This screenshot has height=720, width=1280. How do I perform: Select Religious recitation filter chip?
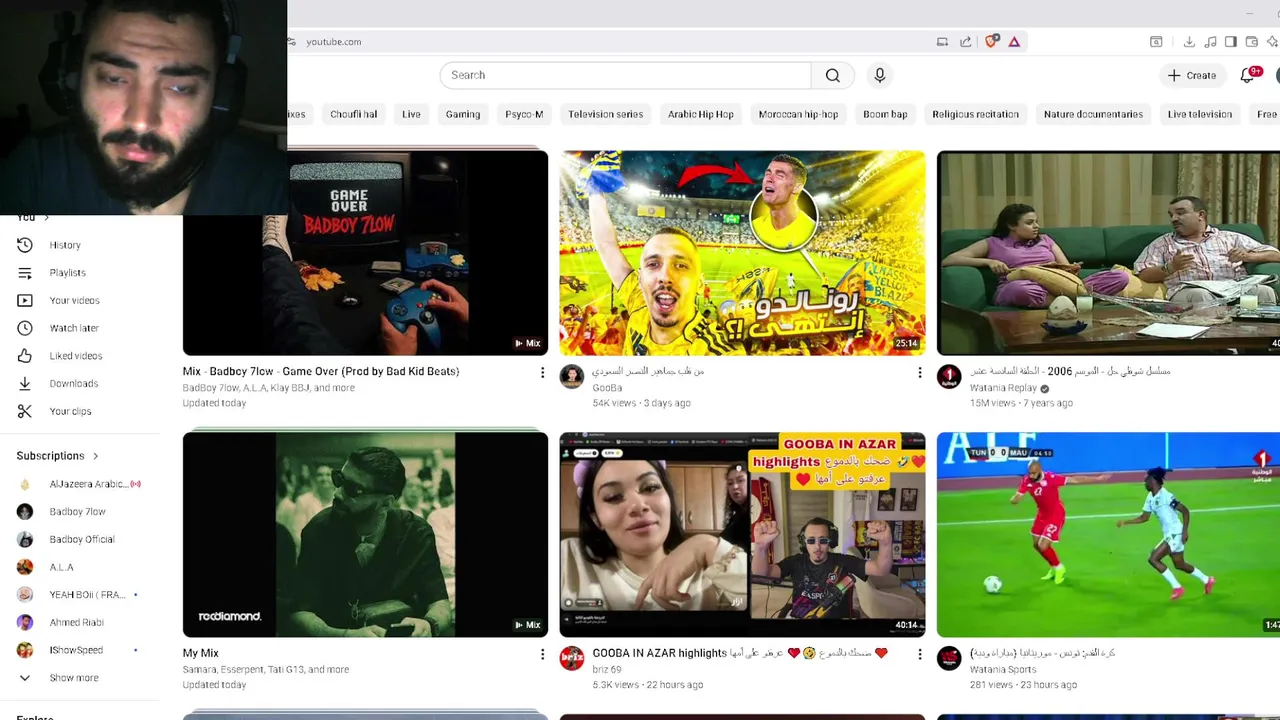[x=975, y=114]
